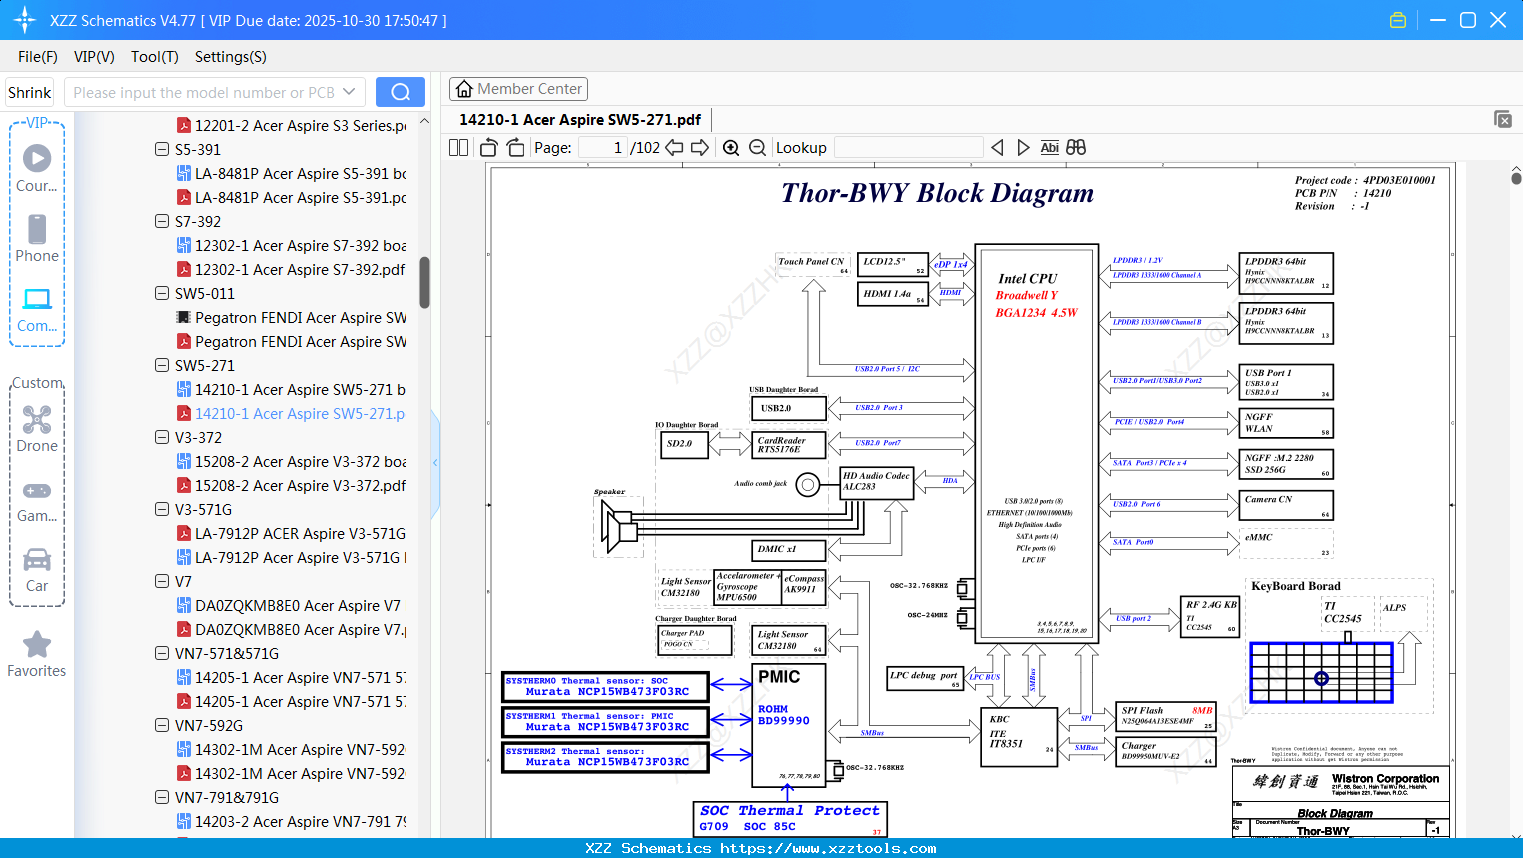The image size is (1523, 858).
Task: Click the Page number field
Action: pos(602,148)
